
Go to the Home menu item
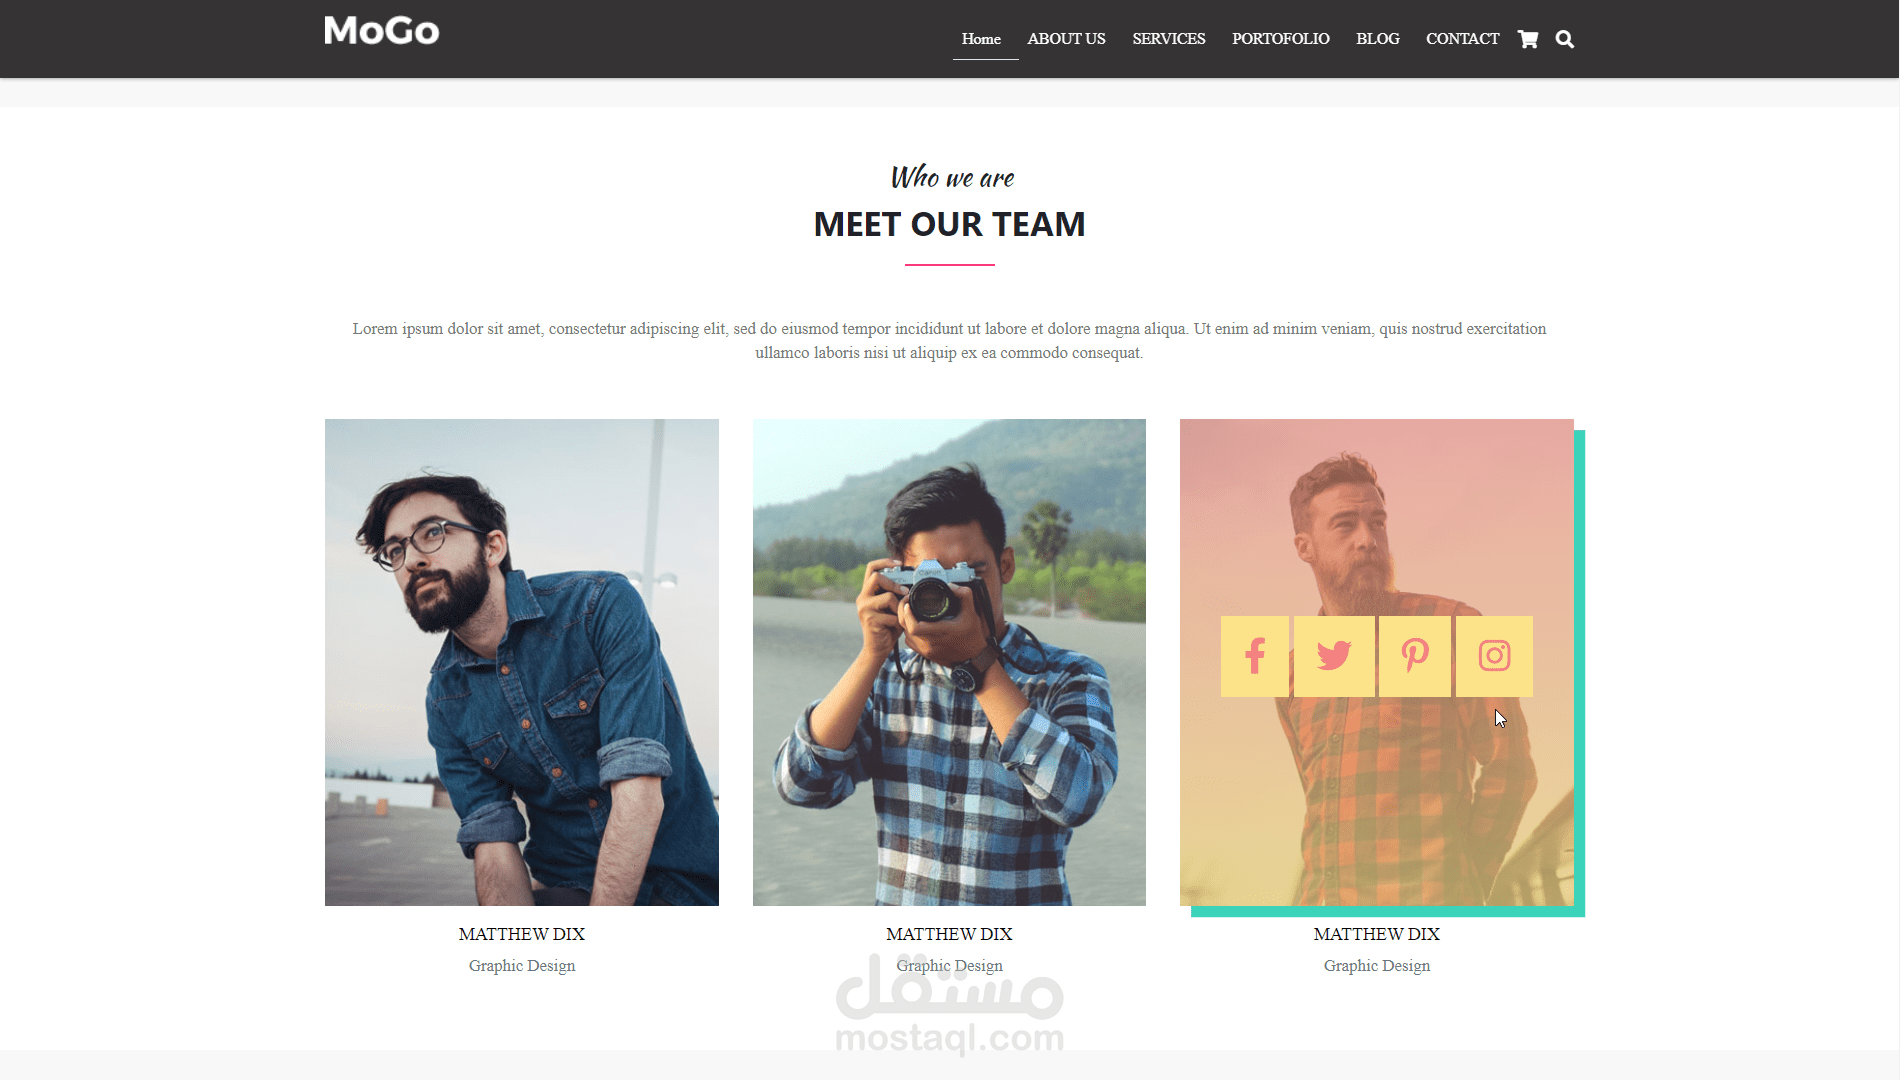click(x=981, y=39)
